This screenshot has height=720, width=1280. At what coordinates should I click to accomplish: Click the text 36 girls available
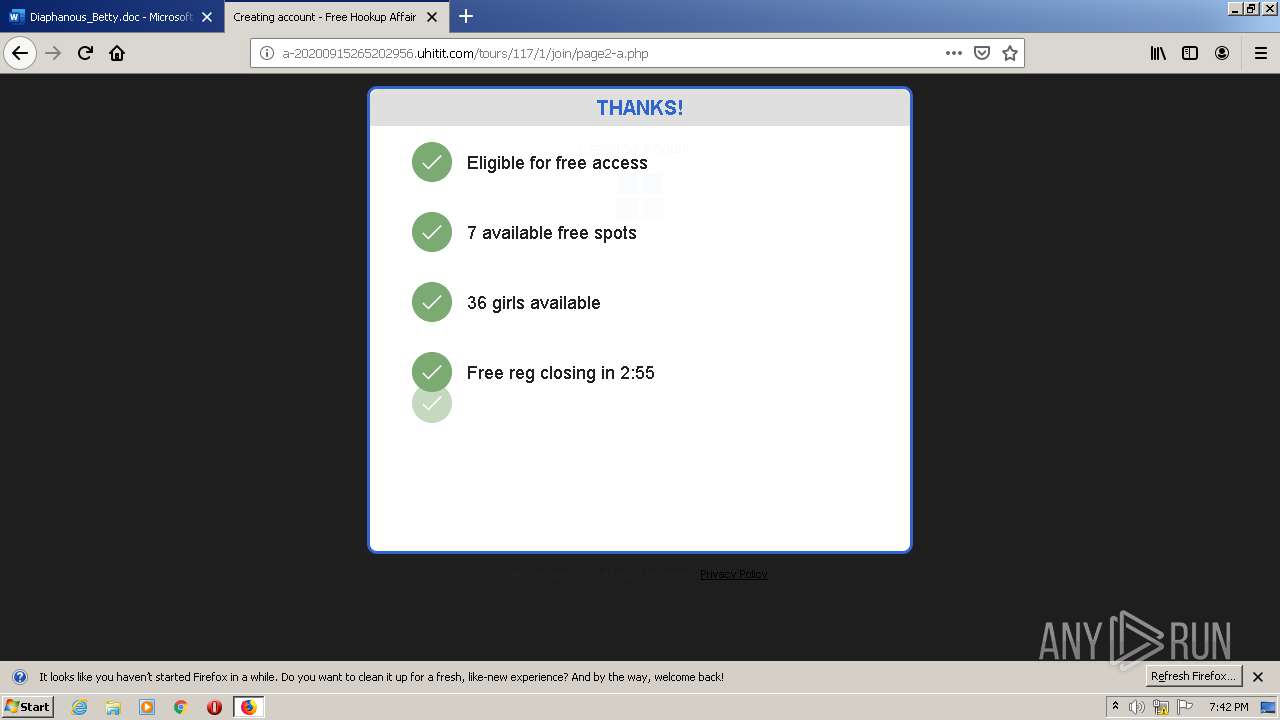(534, 303)
